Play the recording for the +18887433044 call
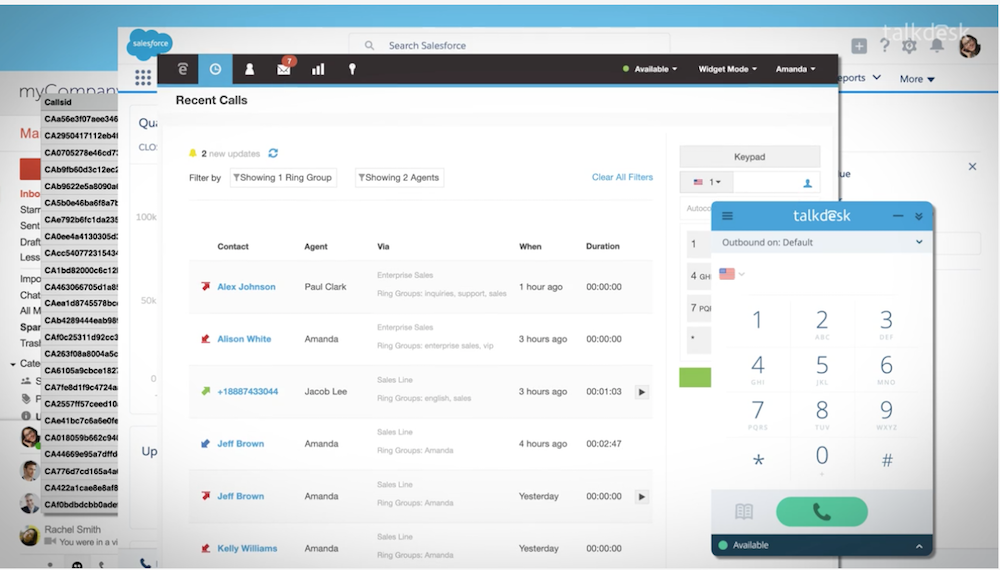 [x=642, y=392]
